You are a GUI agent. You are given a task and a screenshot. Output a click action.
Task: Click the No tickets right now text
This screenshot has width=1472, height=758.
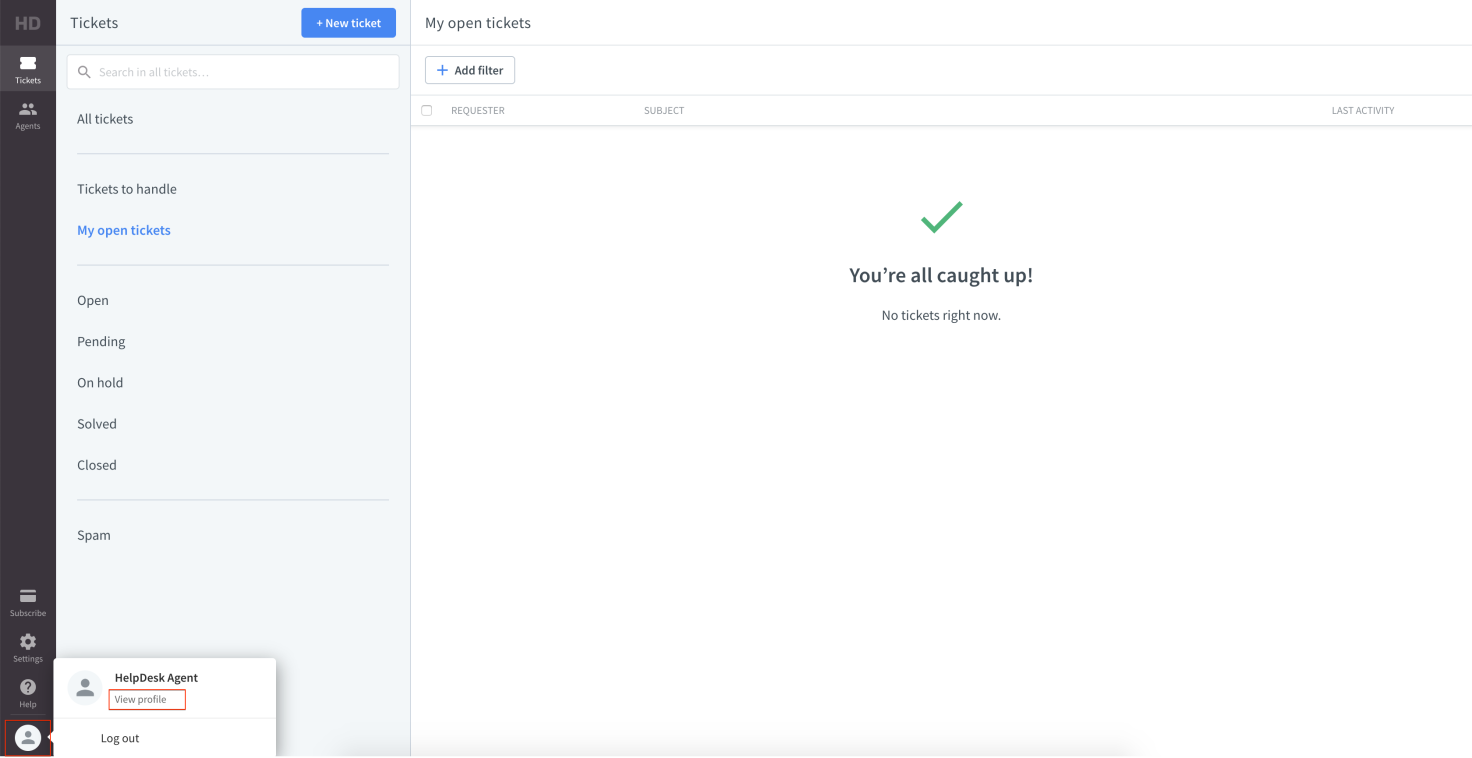pos(941,315)
